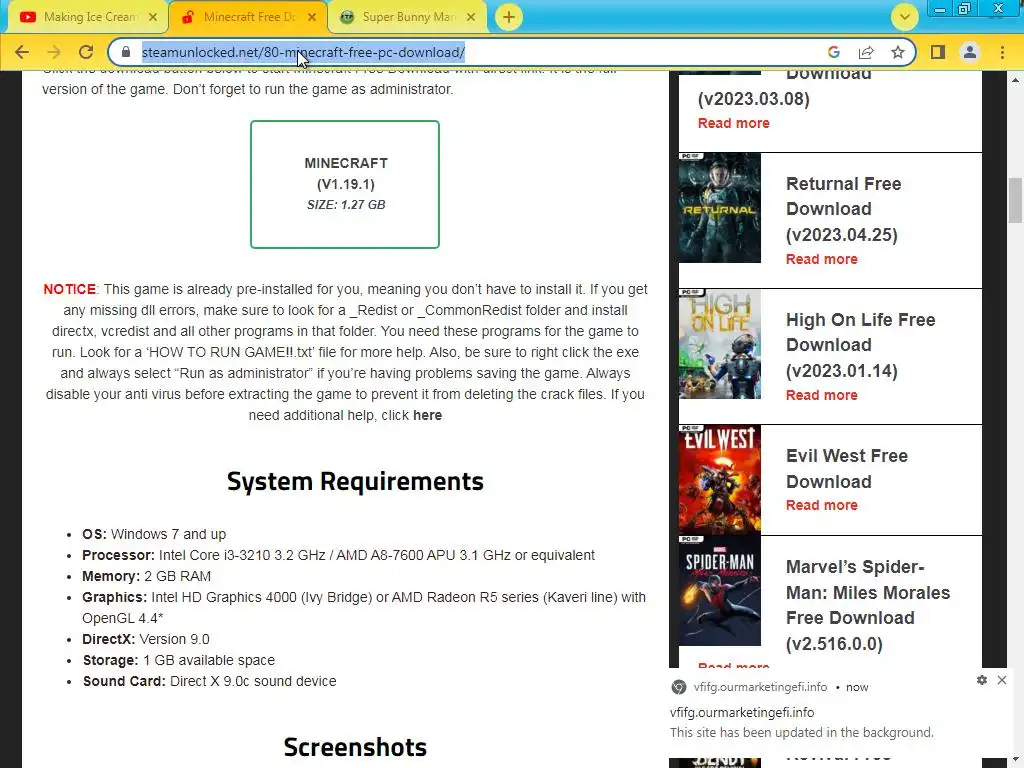Switch to the Super Bunny Man tab

(406, 17)
